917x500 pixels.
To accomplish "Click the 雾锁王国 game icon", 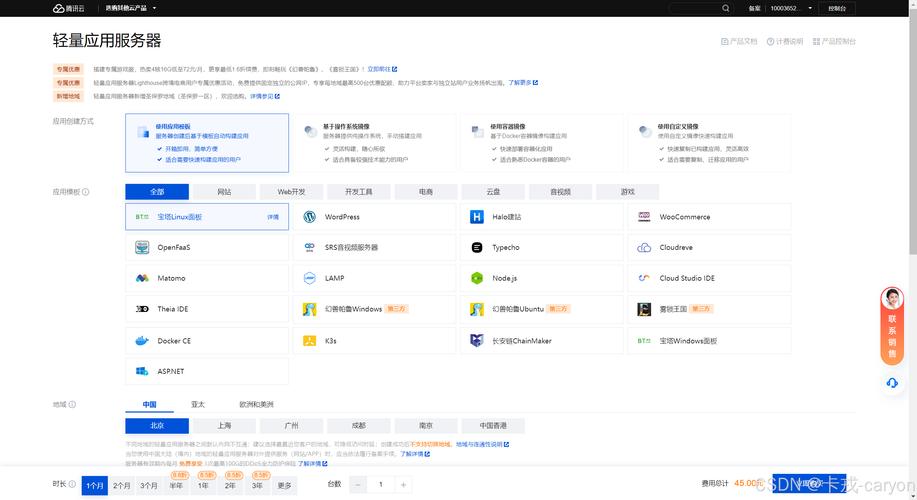I will click(x=644, y=309).
